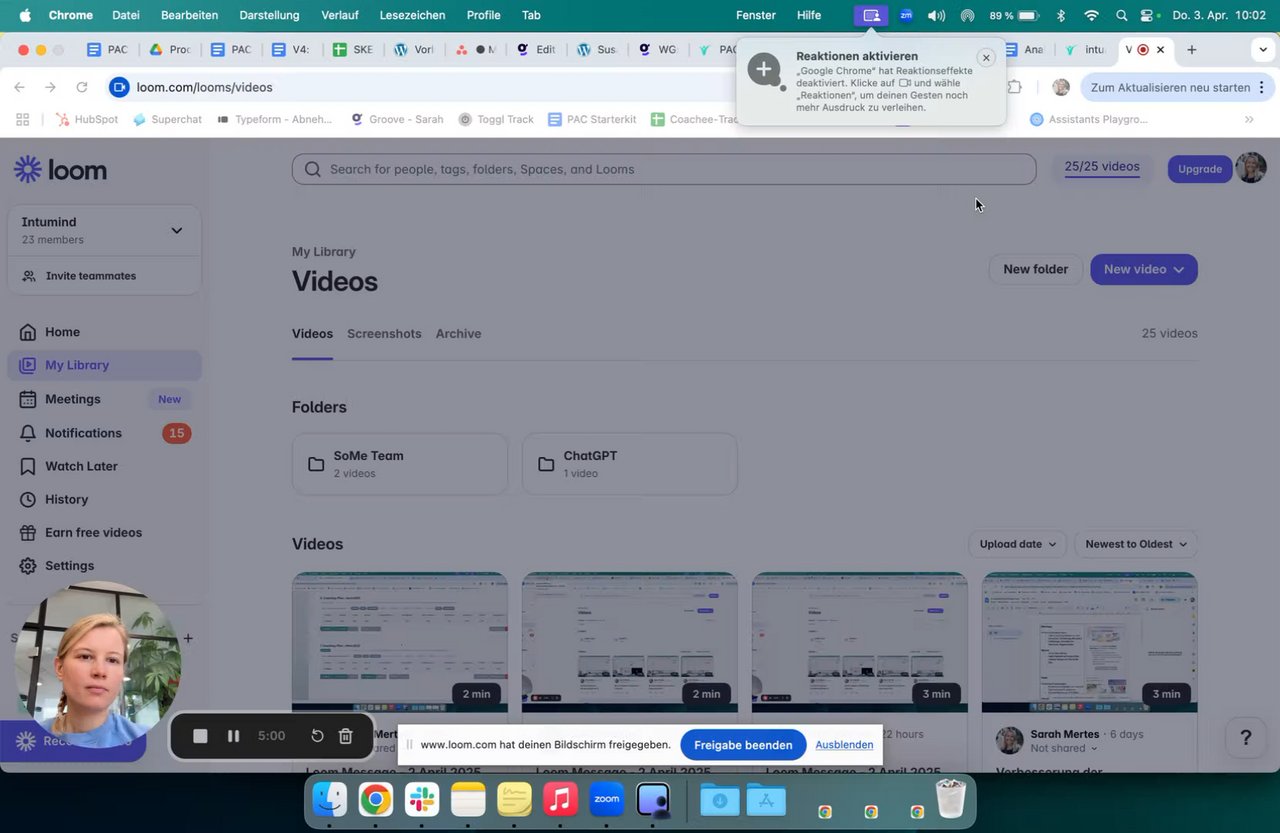Switch to the Archive tab
Viewport: 1280px width, 833px height.
[458, 334]
